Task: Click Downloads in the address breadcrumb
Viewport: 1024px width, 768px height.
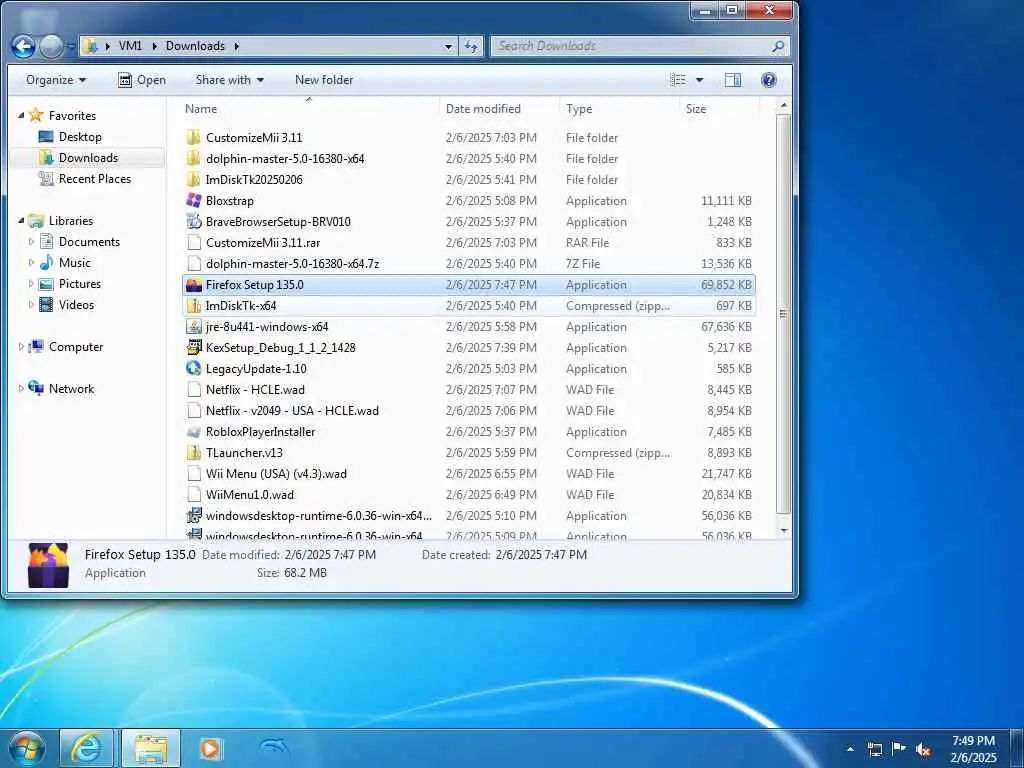Action: point(195,46)
